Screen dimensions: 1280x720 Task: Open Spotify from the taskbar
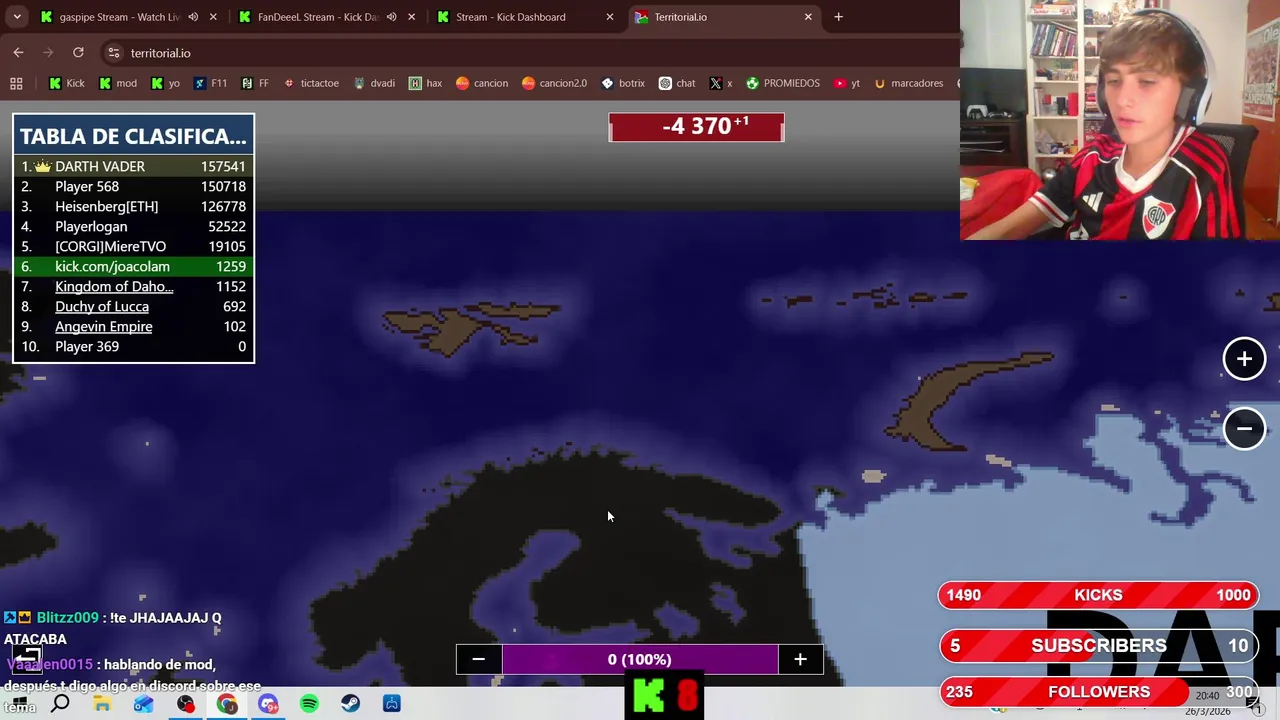coord(309,704)
